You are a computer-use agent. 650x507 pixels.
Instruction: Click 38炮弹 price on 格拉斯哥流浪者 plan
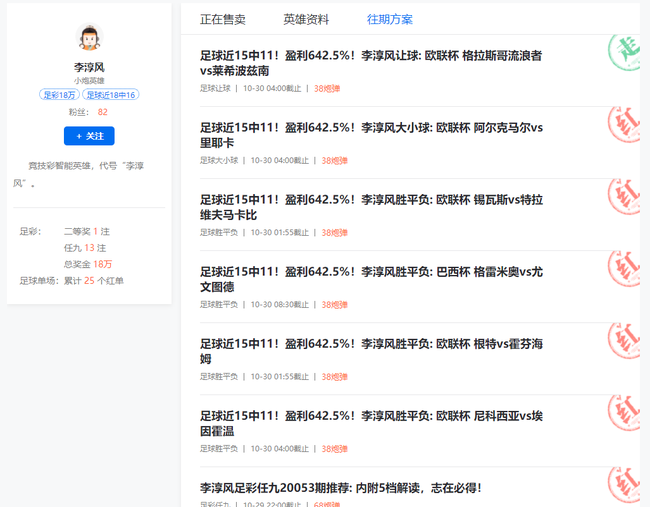click(327, 88)
